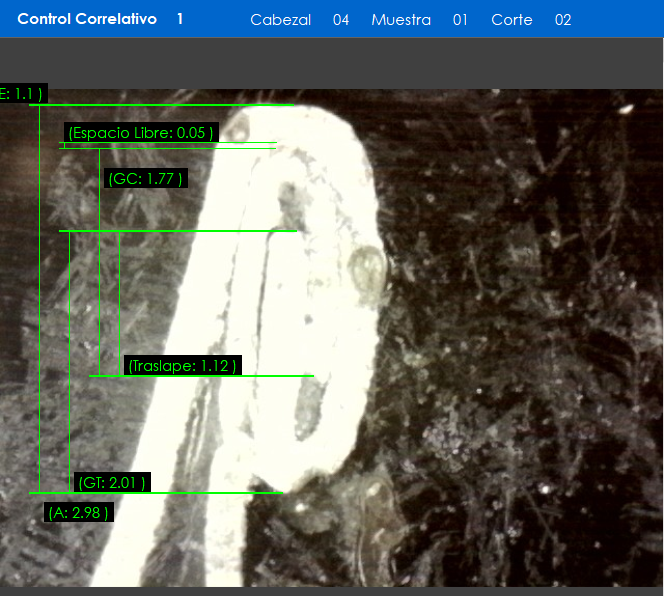Image resolution: width=664 pixels, height=596 pixels.
Task: Select the green line just below the GC label
Action: (x=178, y=231)
